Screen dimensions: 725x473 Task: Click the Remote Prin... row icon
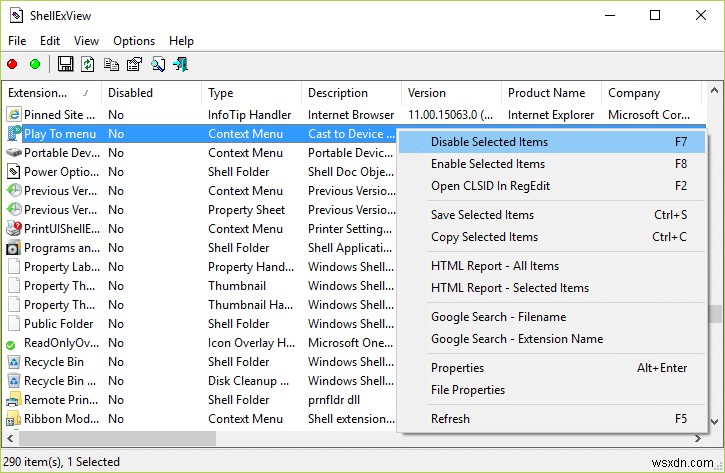(14, 400)
